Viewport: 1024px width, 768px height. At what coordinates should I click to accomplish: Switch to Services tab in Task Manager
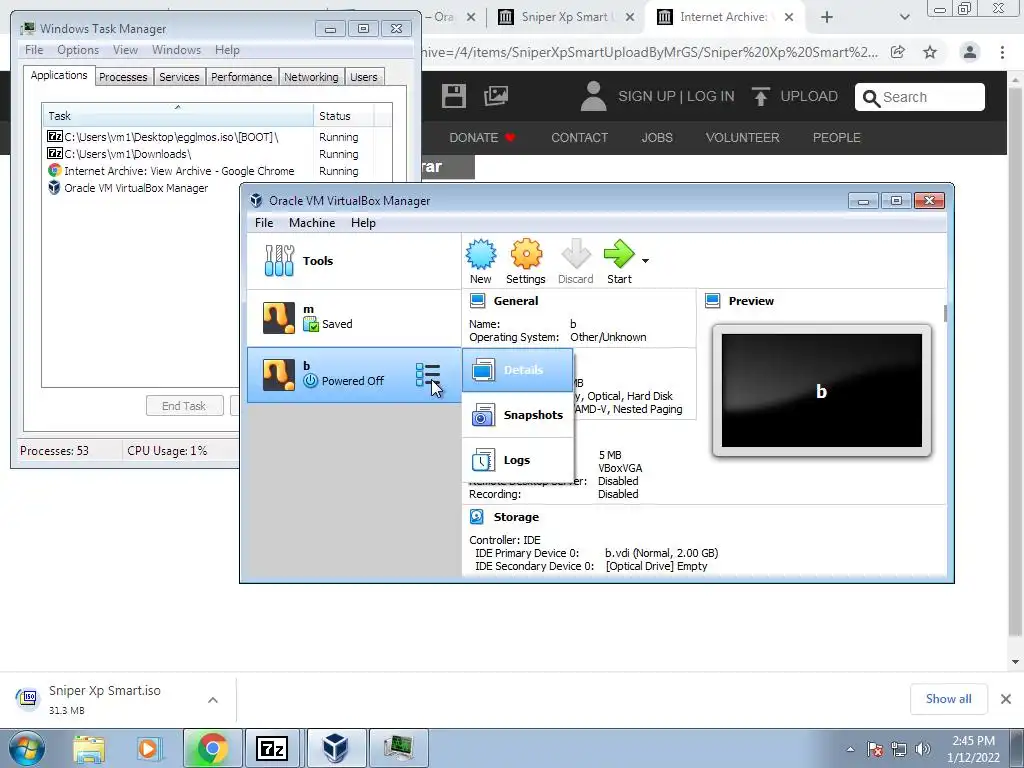point(179,77)
